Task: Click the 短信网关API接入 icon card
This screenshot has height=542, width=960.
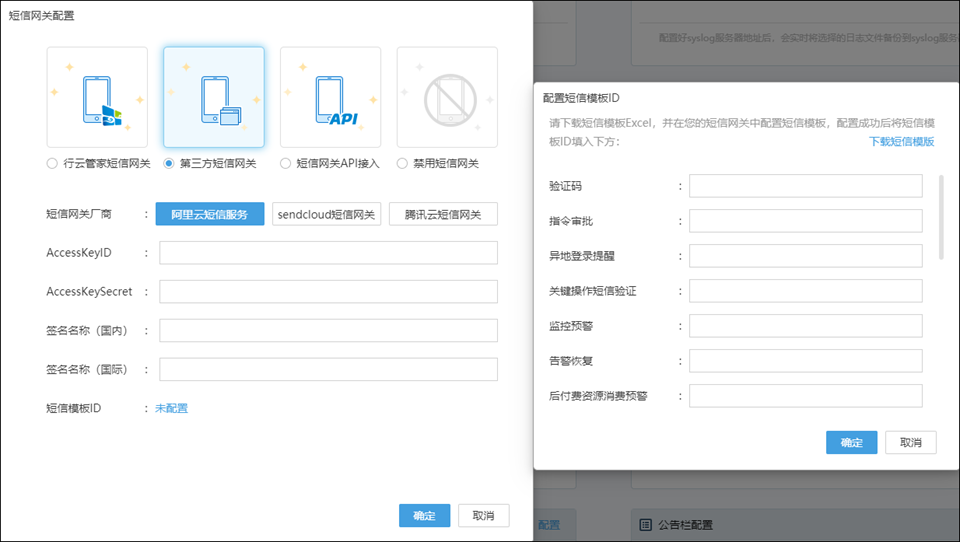Action: point(330,98)
